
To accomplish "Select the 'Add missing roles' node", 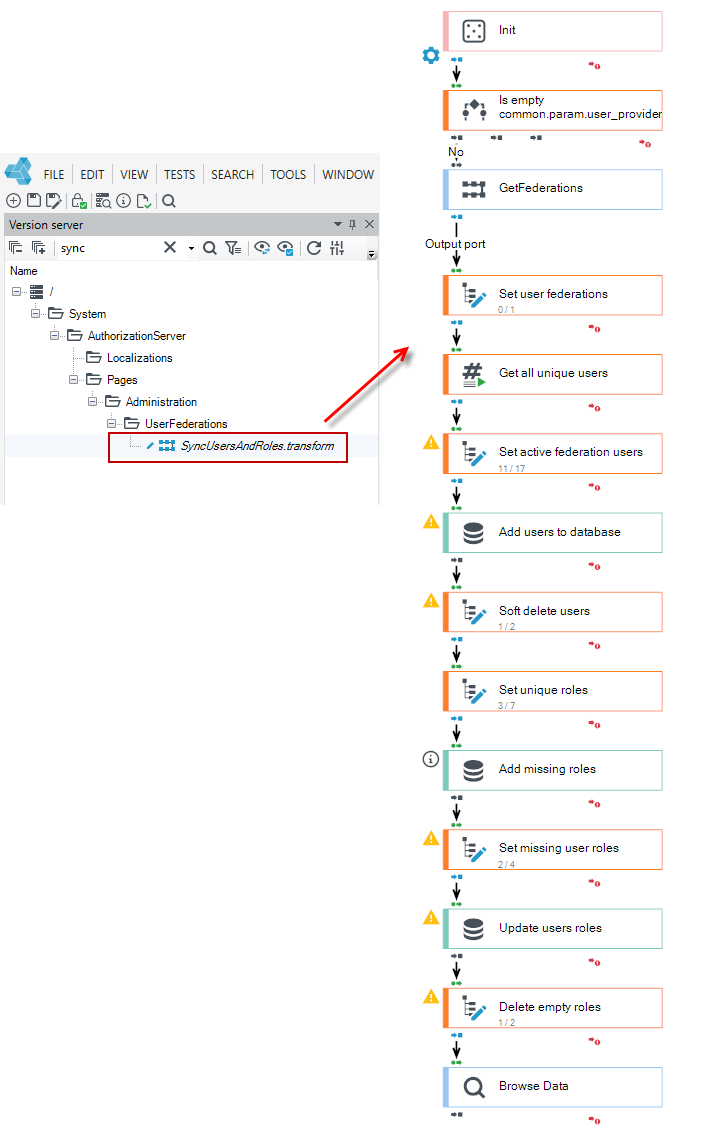I will [552, 771].
